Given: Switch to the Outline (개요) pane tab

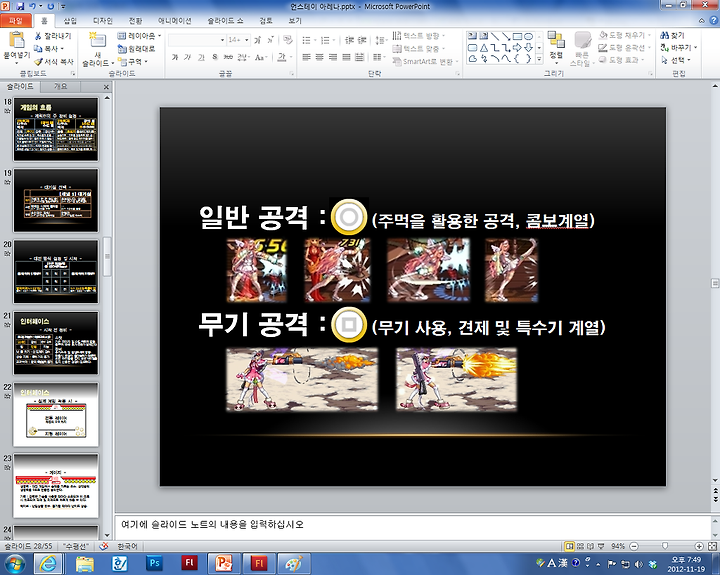Looking at the screenshot, I should (x=61, y=86).
